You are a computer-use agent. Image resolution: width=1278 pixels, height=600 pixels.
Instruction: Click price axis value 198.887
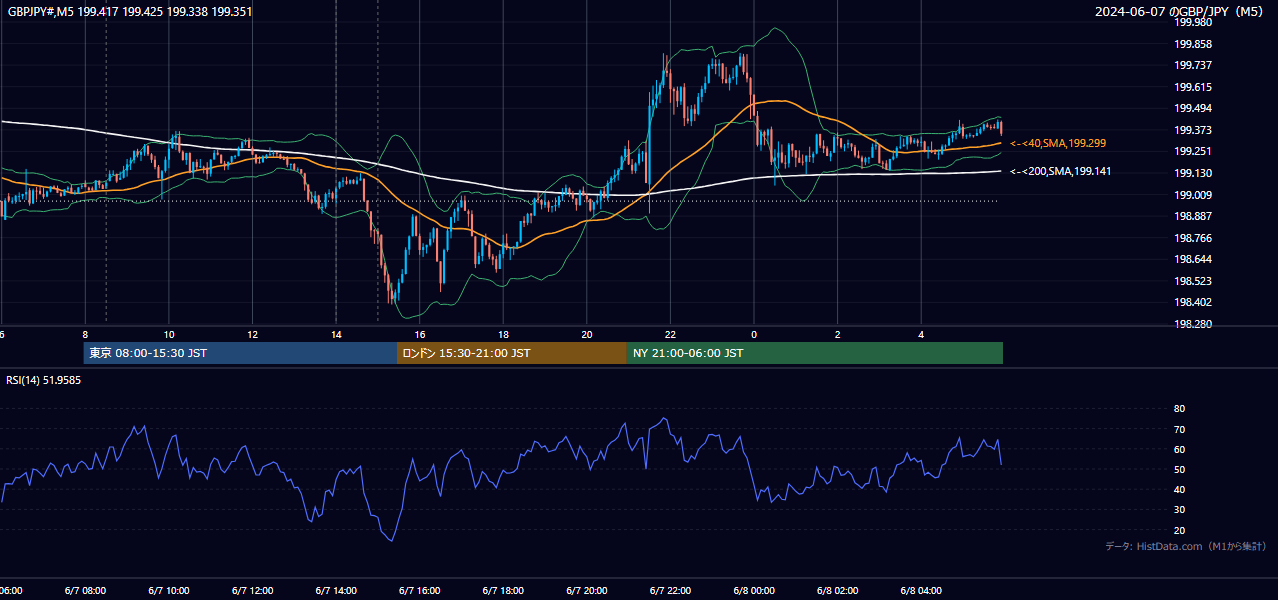coord(1193,216)
